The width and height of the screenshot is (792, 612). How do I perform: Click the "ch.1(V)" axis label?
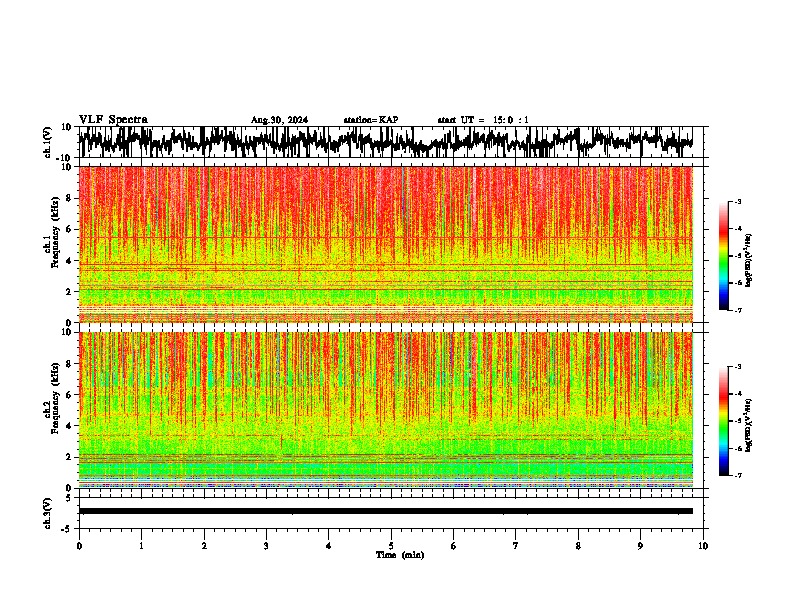point(48,142)
